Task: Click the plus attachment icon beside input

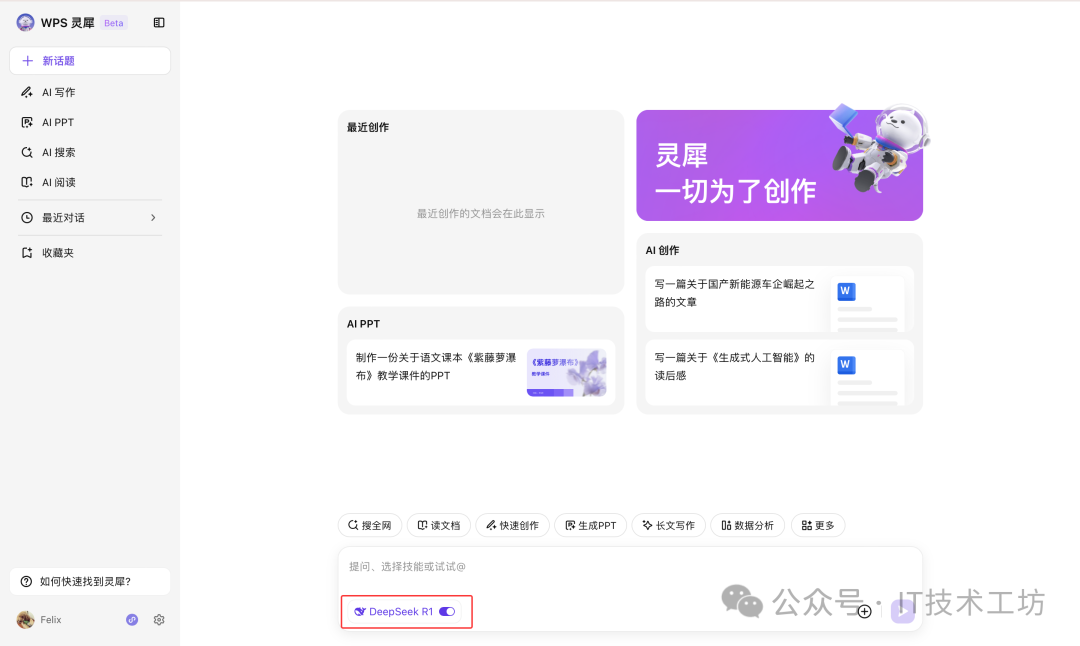Action: 864,611
